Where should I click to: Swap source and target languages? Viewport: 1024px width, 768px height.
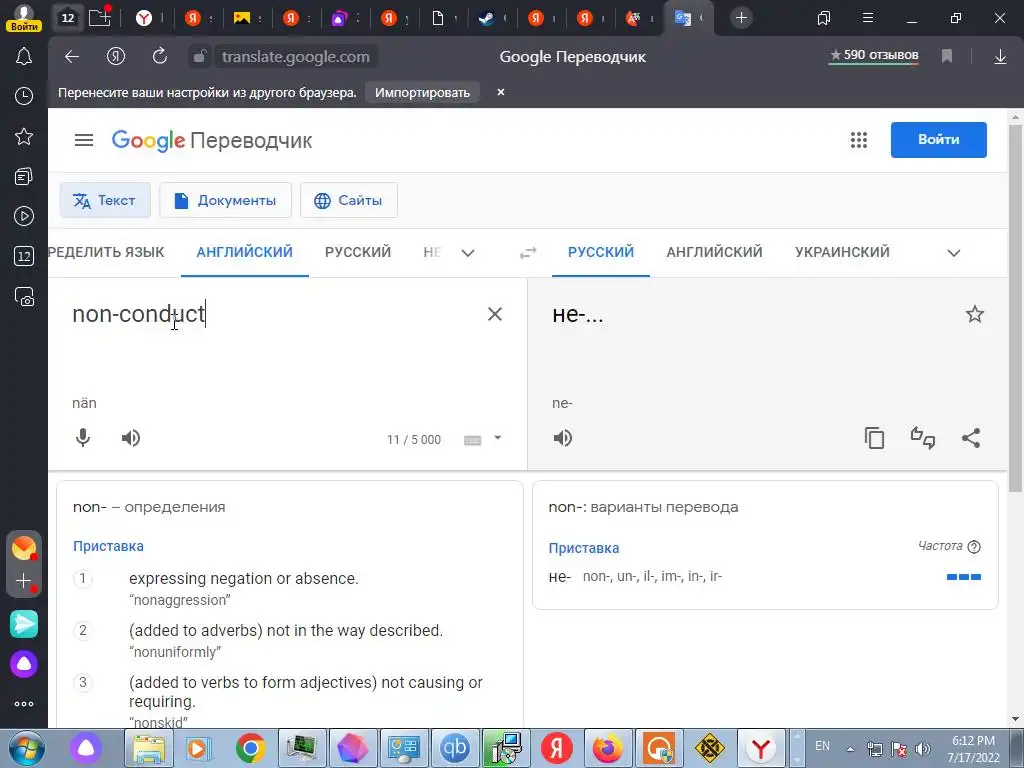528,253
